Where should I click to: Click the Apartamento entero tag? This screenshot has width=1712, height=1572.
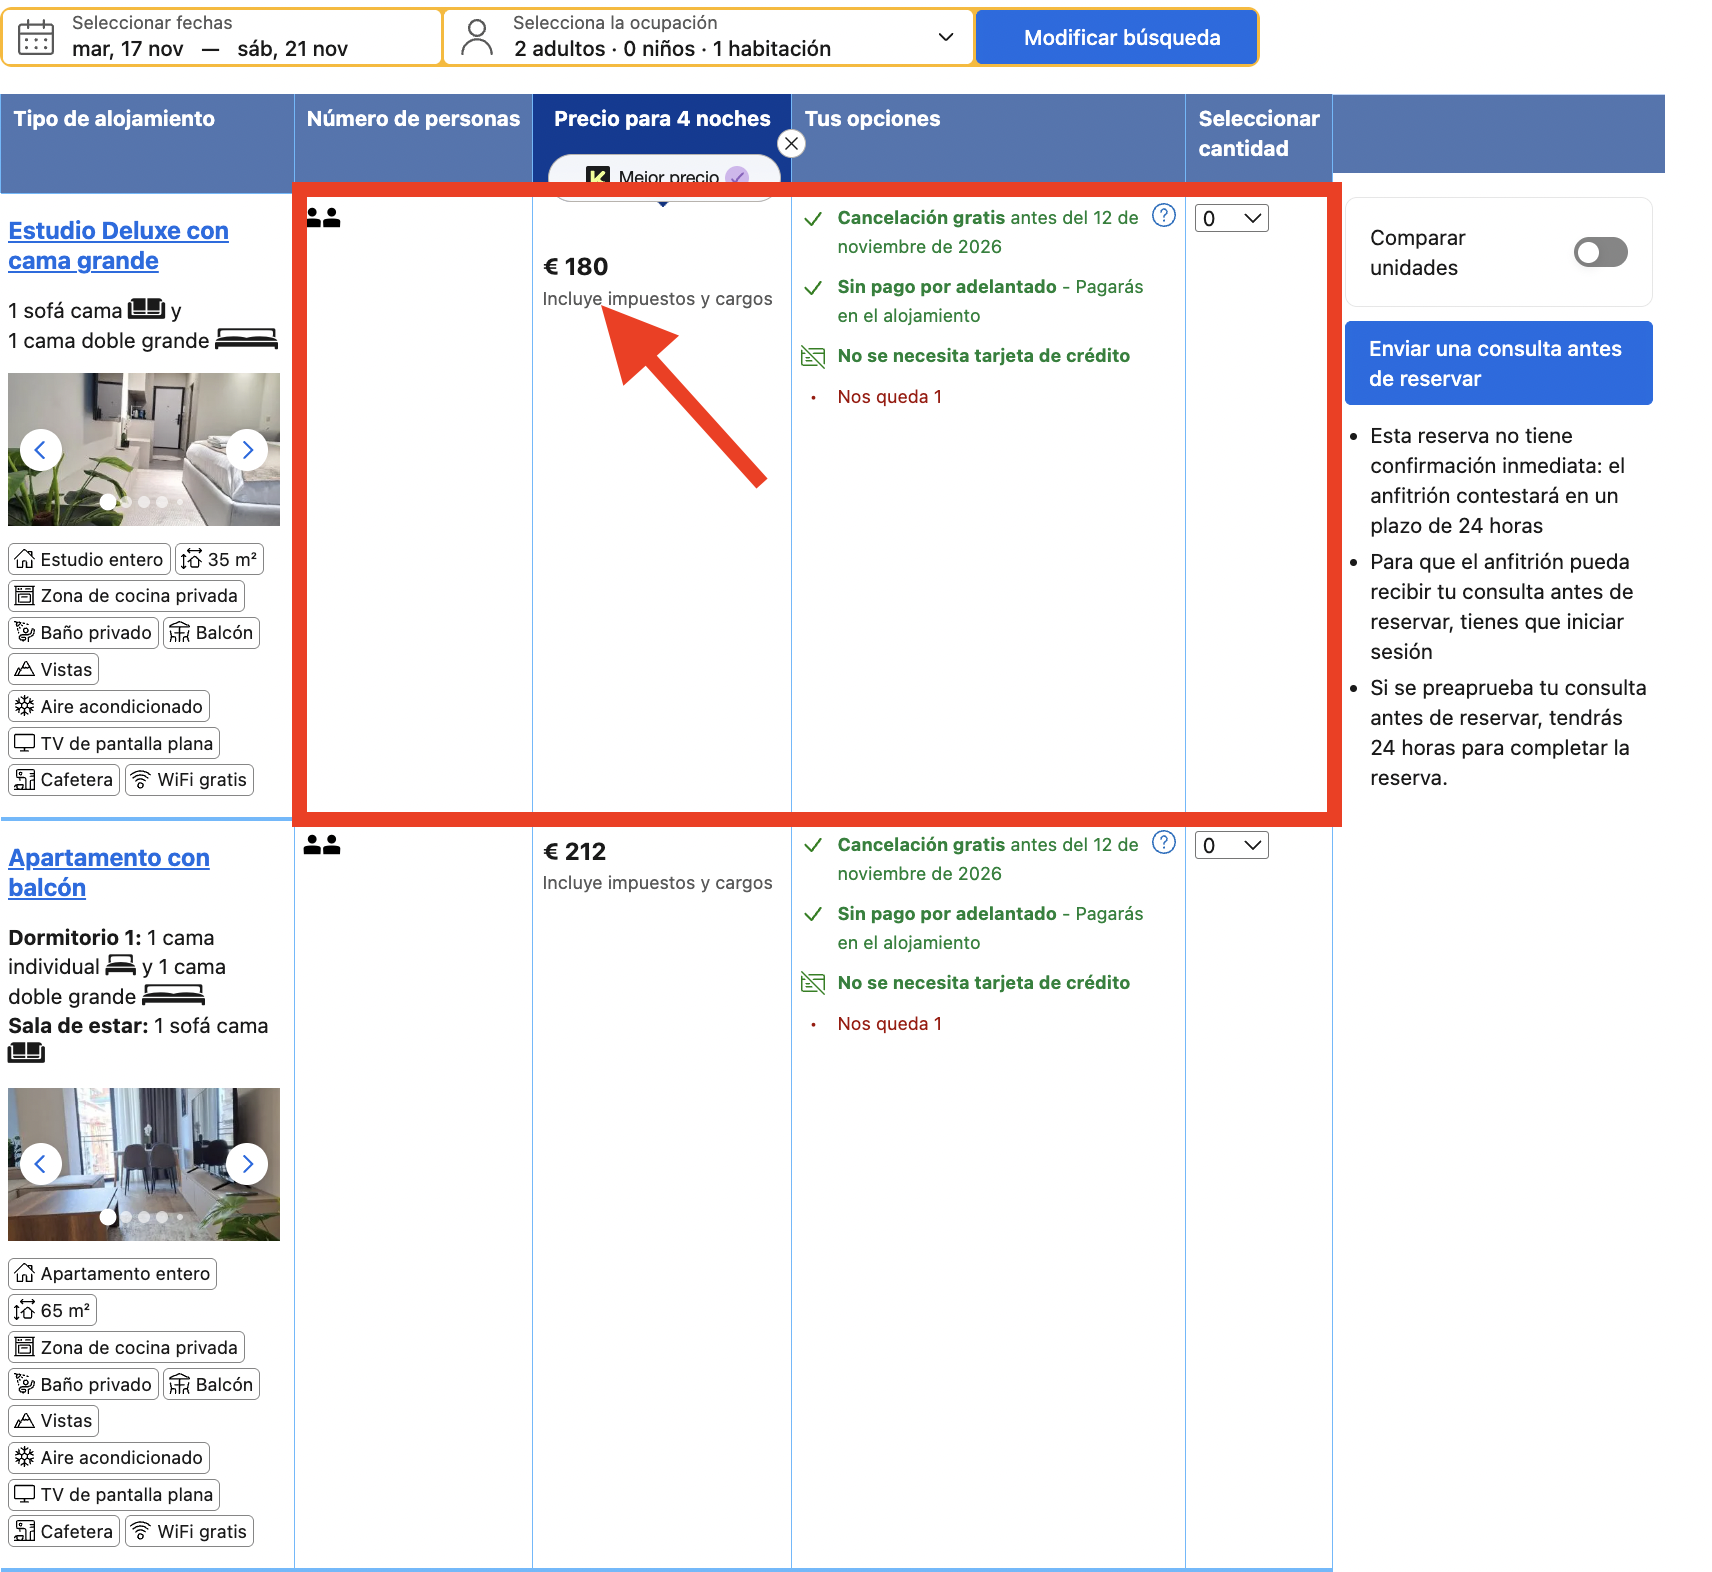(x=113, y=1273)
